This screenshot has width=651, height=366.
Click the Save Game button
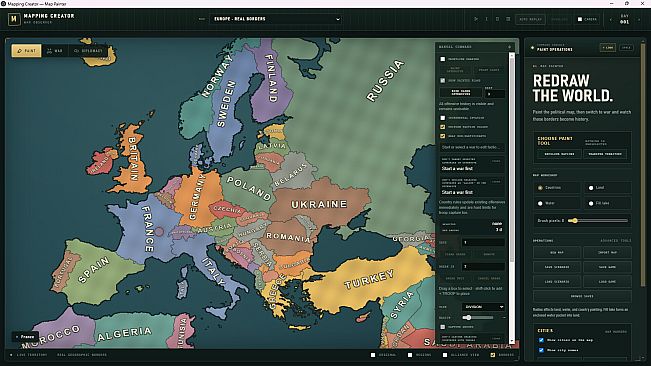pyautogui.click(x=607, y=267)
